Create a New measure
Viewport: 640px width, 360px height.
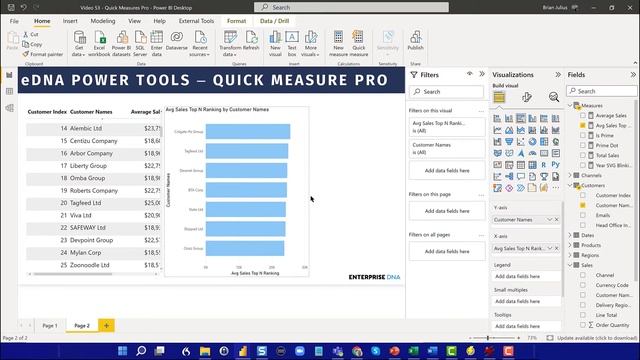point(338,43)
